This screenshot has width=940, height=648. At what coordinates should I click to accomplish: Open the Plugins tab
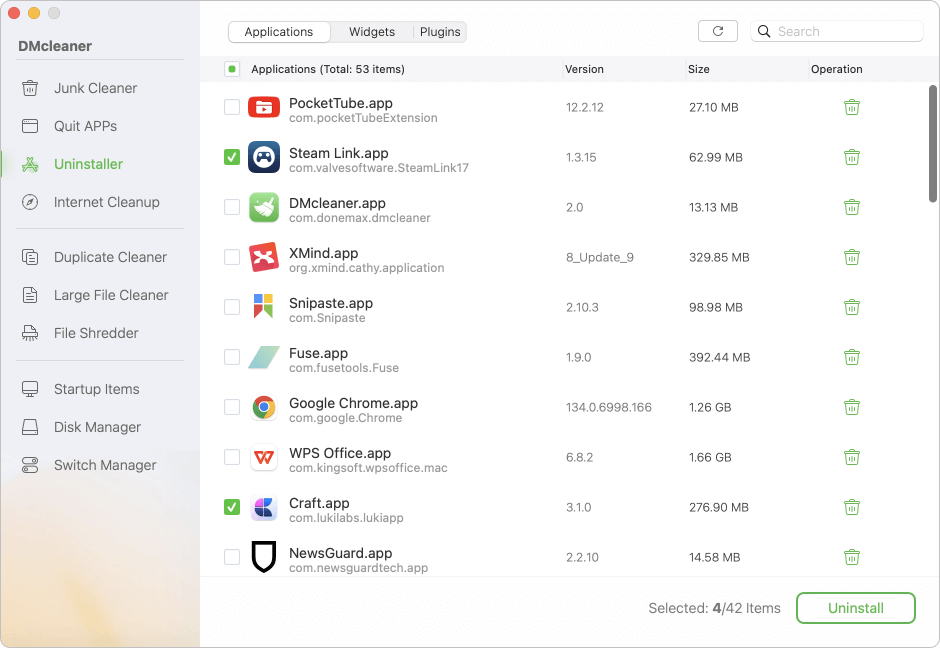[439, 32]
